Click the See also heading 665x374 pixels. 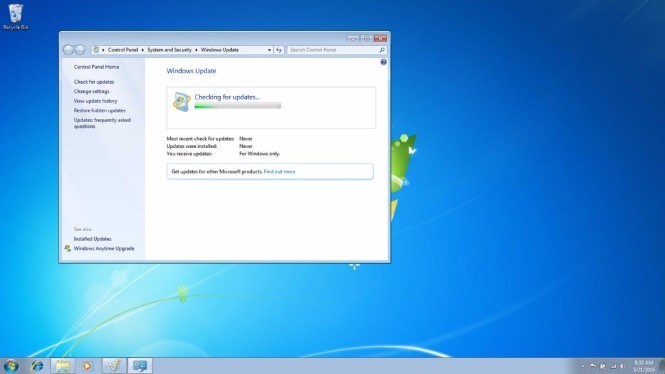coord(82,229)
